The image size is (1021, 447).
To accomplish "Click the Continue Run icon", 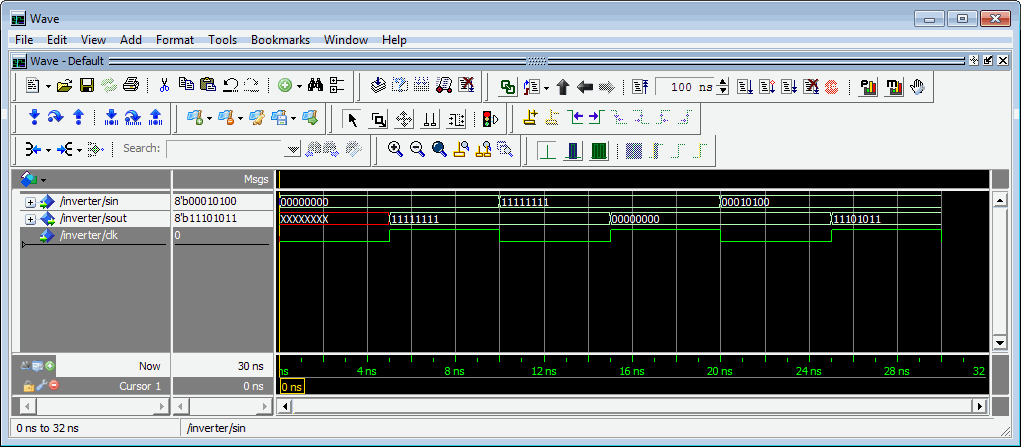I will 766,87.
